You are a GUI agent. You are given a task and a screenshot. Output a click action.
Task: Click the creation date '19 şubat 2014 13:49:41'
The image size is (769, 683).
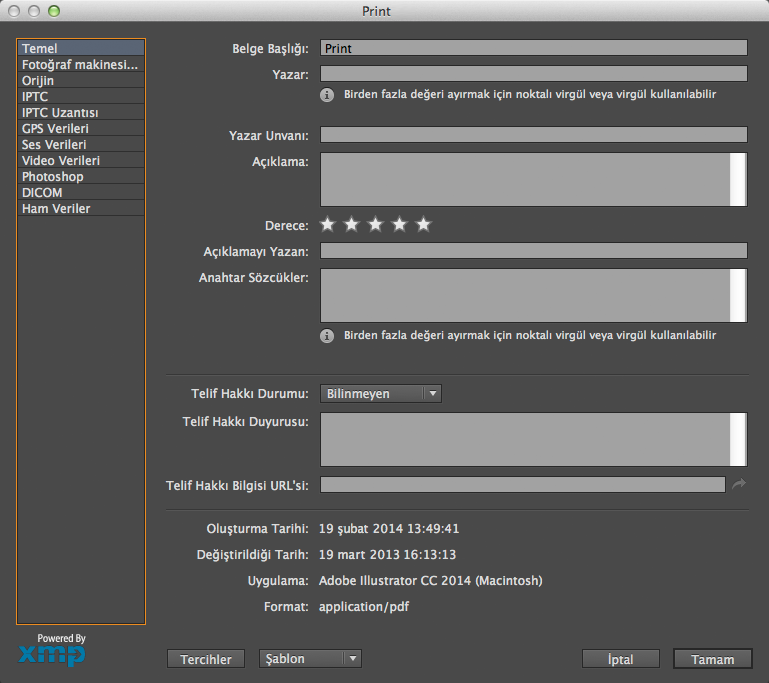click(389, 529)
